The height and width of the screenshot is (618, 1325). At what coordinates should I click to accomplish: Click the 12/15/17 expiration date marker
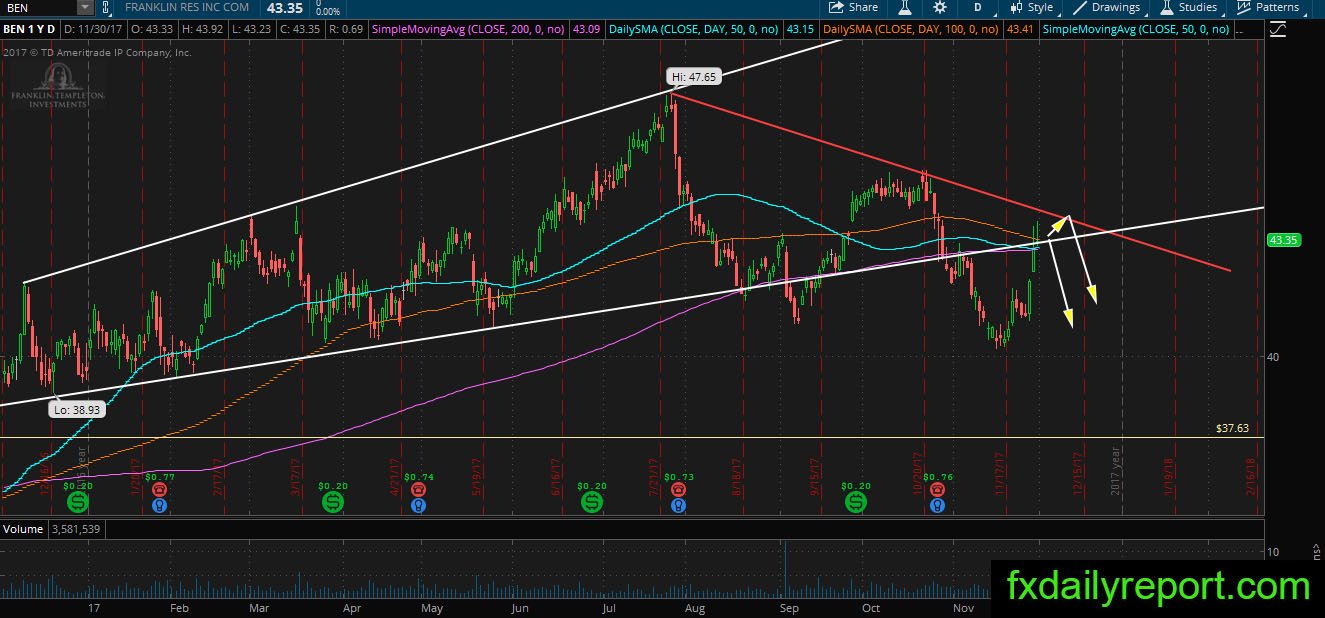click(1078, 475)
